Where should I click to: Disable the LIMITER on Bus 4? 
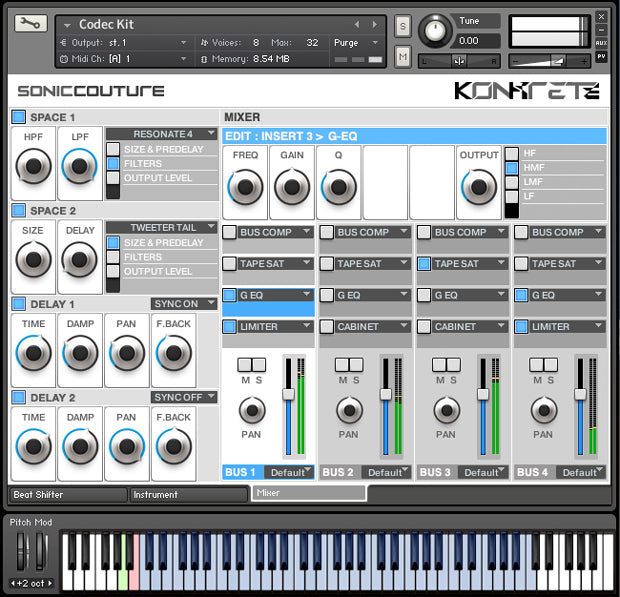click(x=521, y=327)
